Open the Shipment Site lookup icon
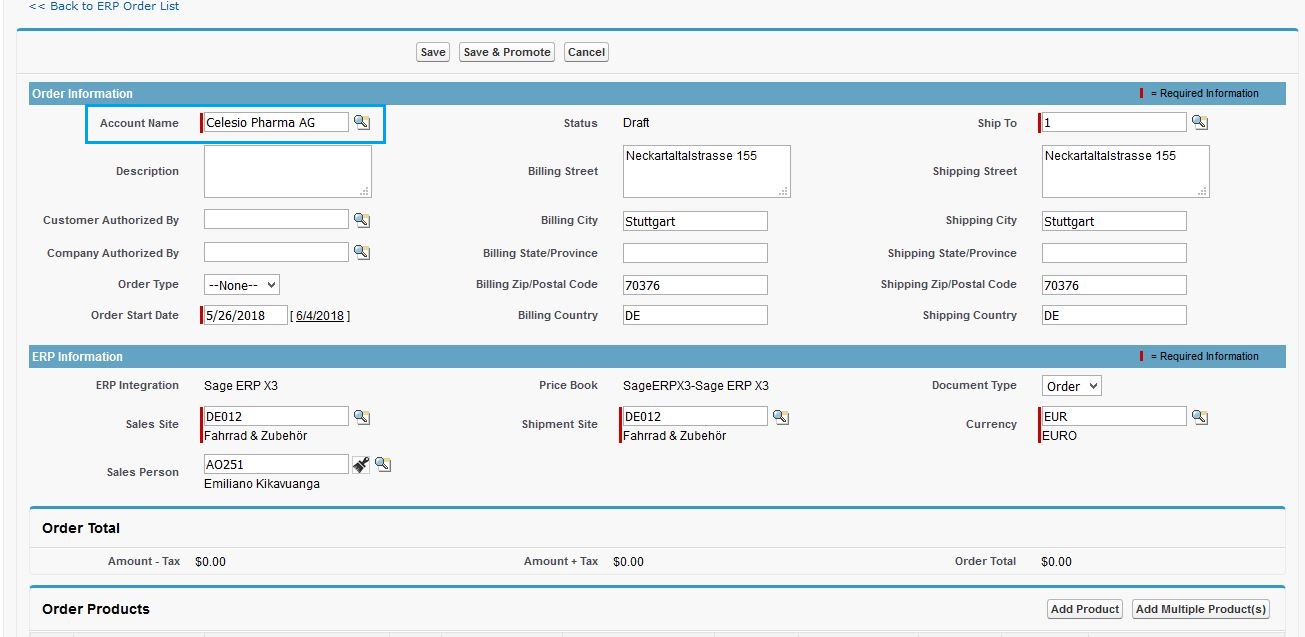The height and width of the screenshot is (637, 1305). (x=781, y=417)
